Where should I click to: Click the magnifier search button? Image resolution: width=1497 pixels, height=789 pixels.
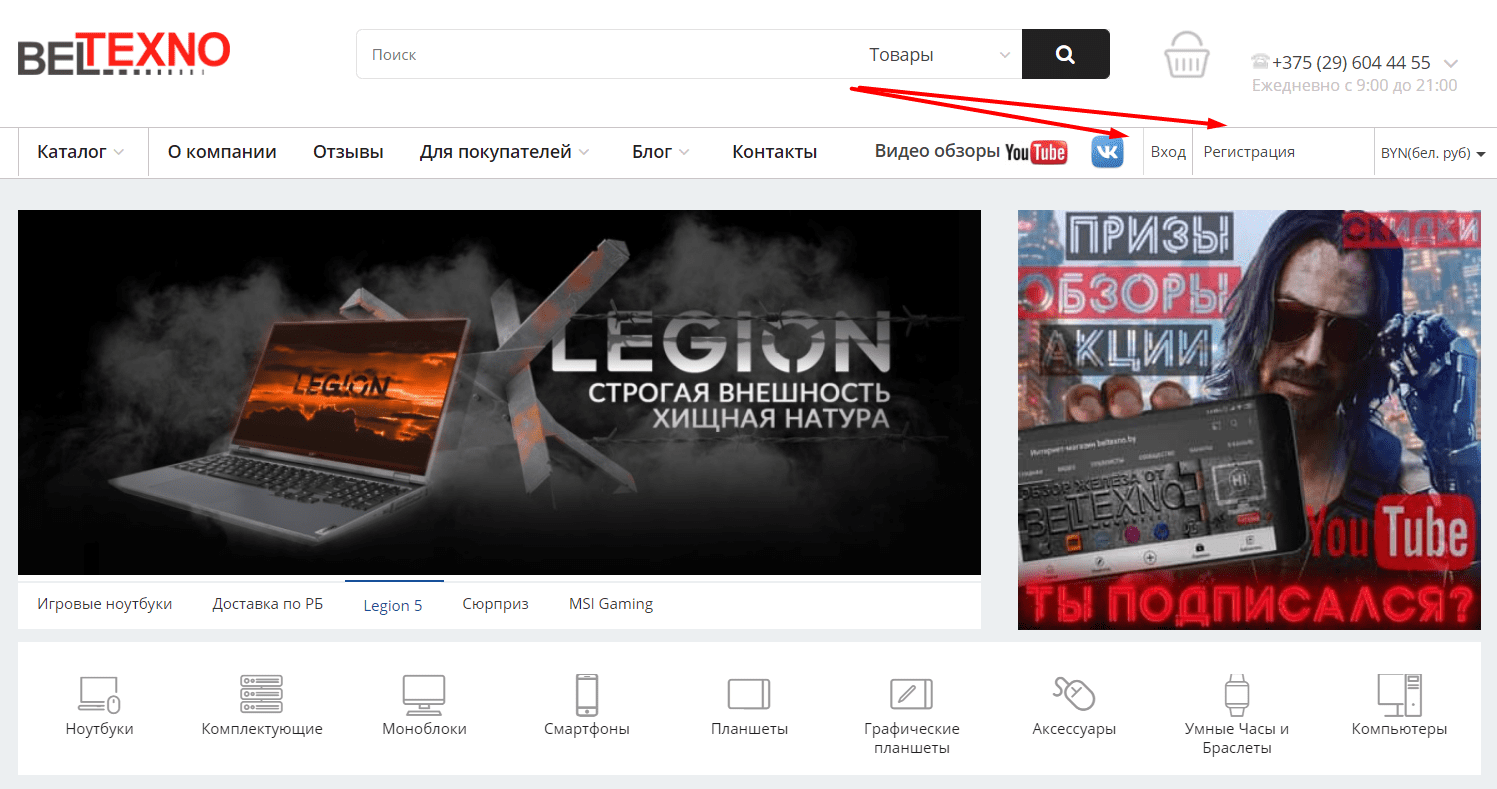tap(1065, 54)
